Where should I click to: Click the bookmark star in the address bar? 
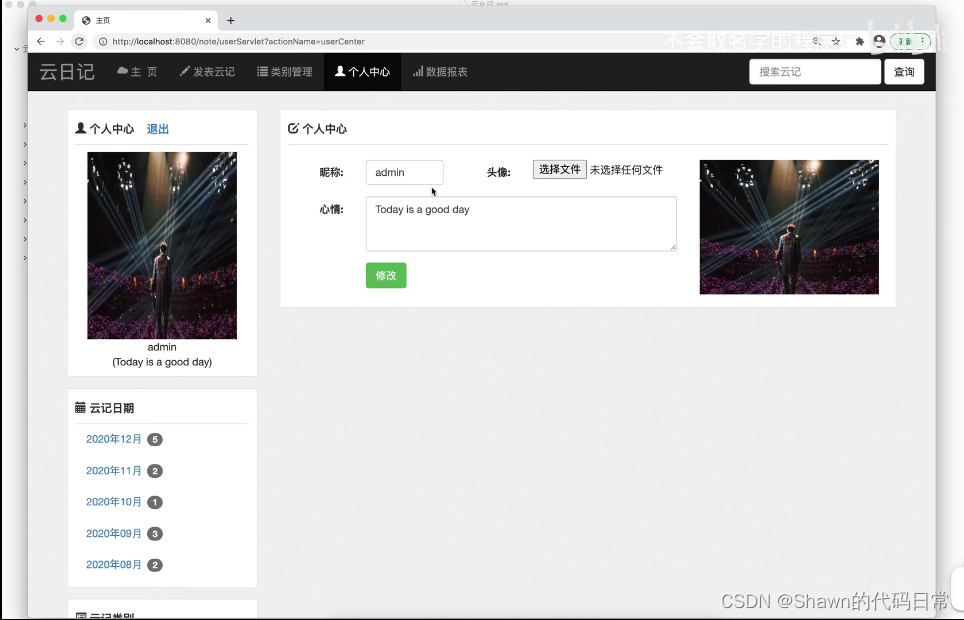[836, 42]
